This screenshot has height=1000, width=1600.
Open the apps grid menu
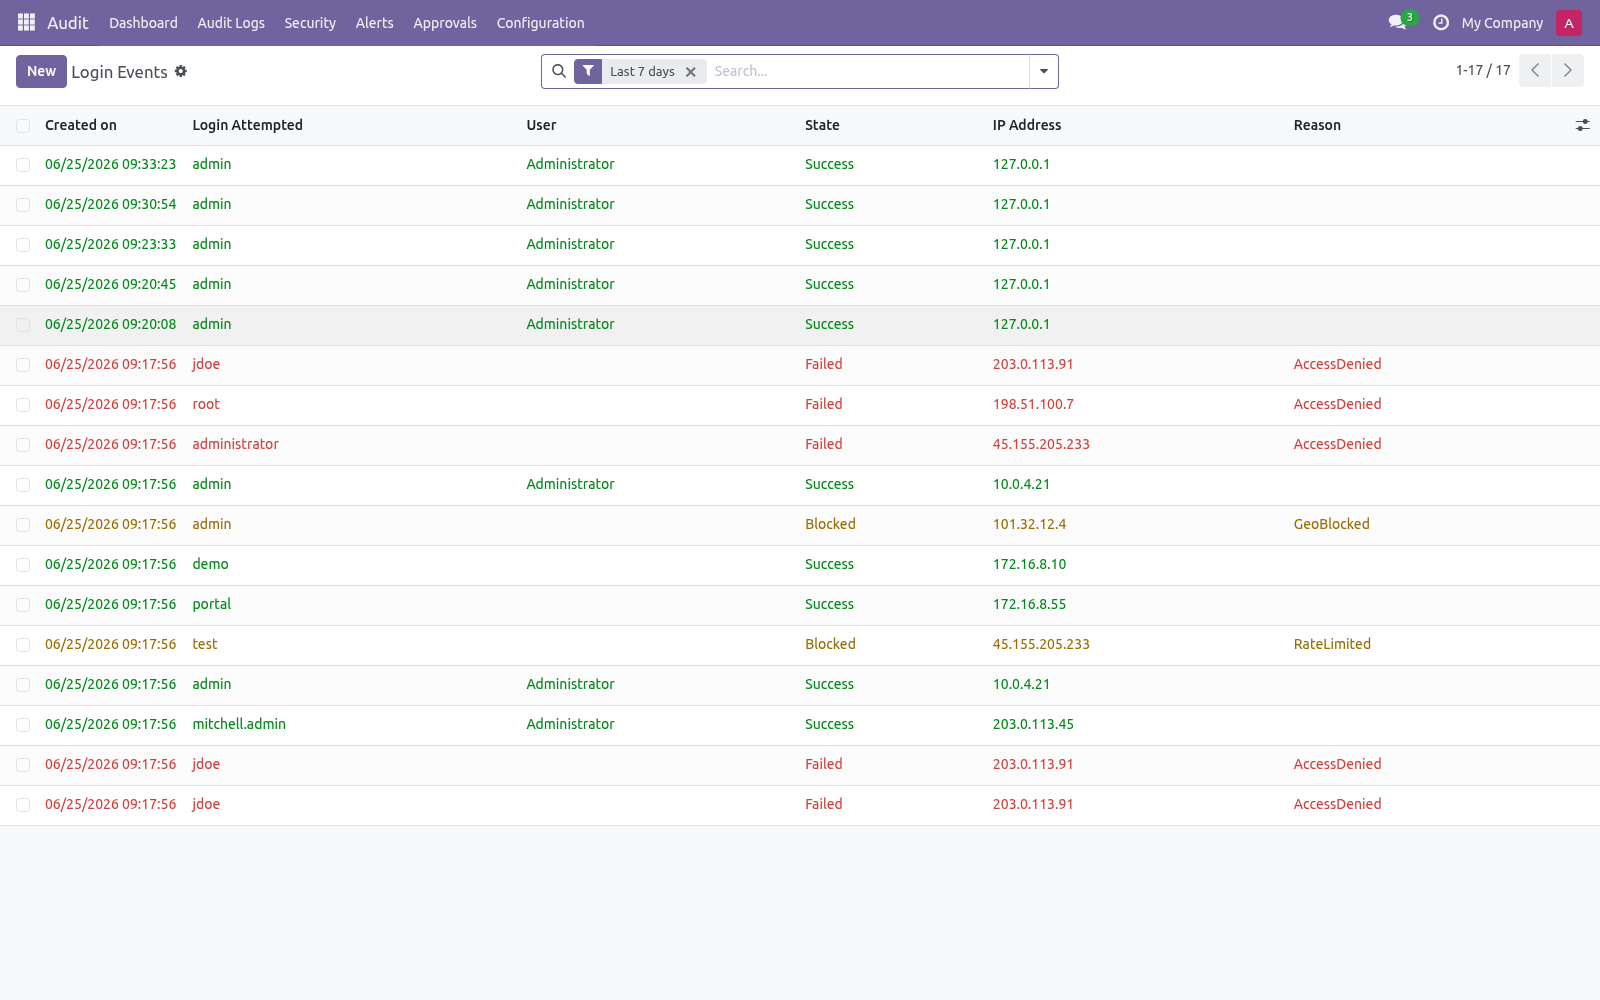[x=26, y=22]
